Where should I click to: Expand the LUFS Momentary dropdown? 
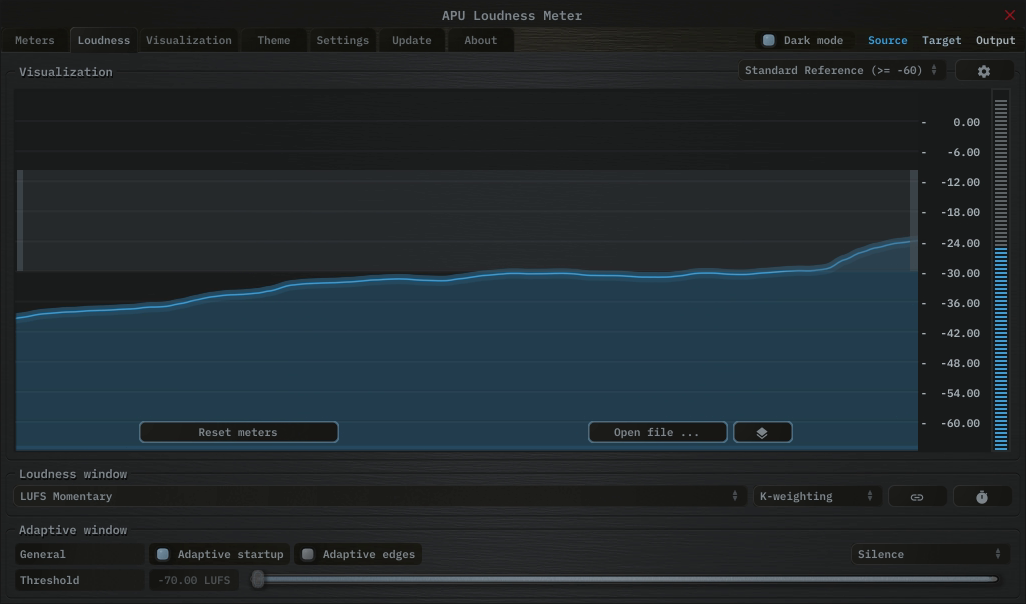(x=380, y=497)
